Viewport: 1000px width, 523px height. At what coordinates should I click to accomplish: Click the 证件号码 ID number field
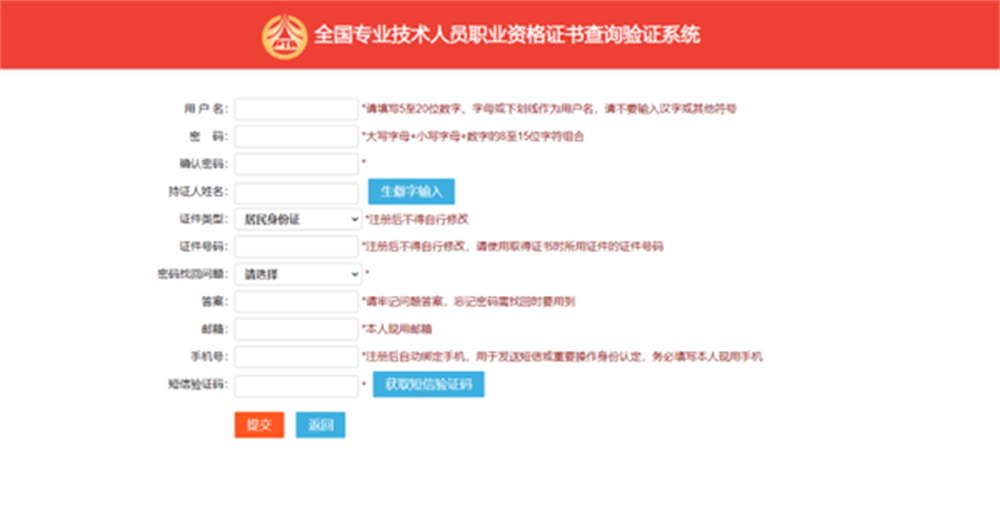point(297,247)
